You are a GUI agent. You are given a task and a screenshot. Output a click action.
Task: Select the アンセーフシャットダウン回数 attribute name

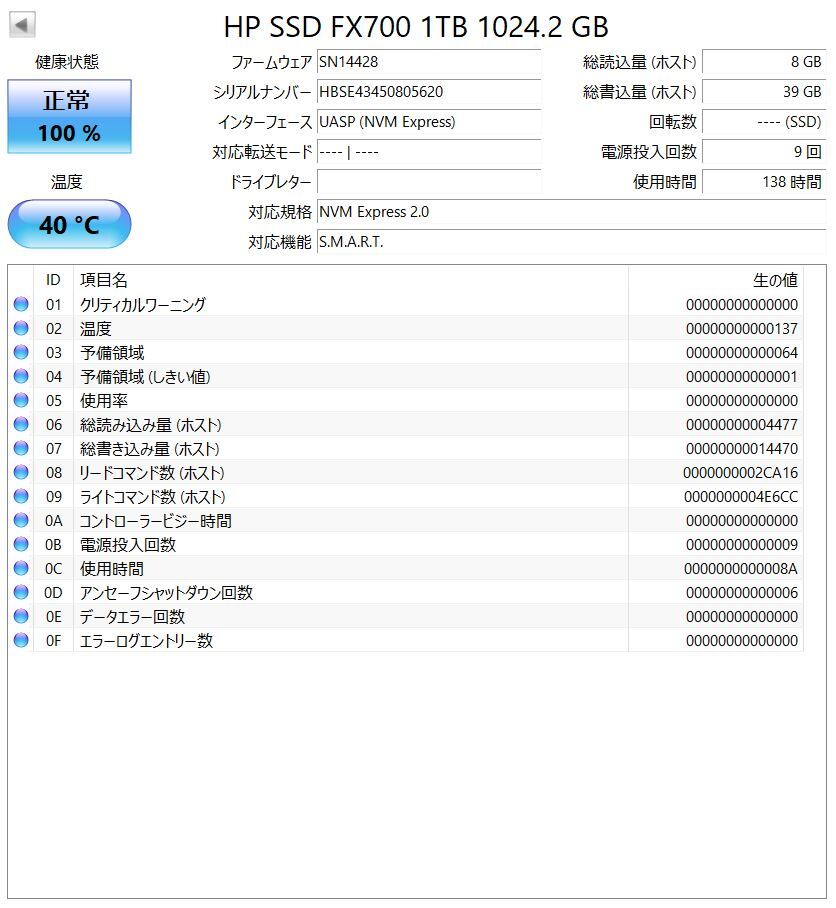point(166,592)
